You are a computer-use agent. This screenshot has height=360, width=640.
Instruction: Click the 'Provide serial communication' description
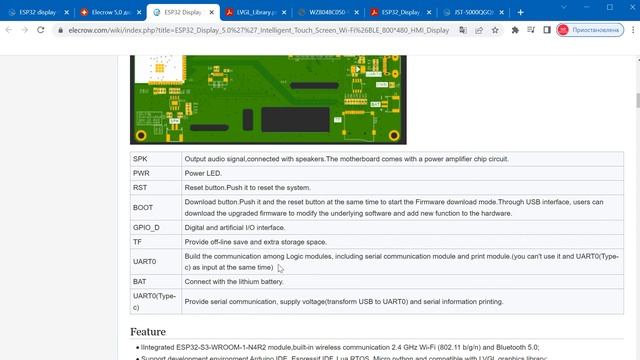(x=344, y=302)
